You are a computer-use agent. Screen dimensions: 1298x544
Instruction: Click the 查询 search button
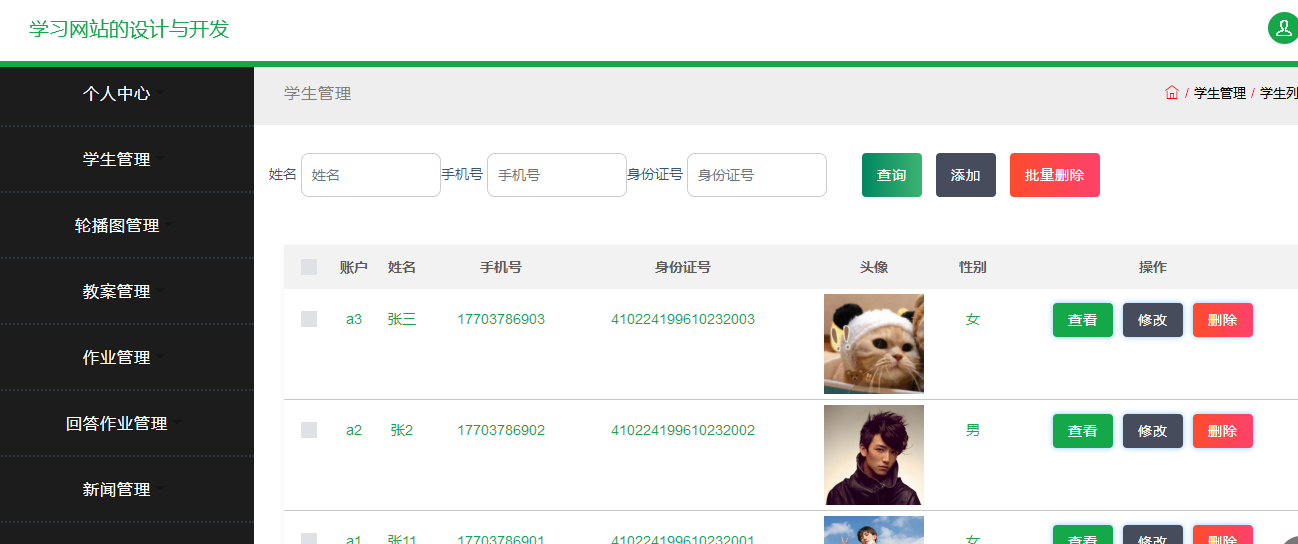(892, 175)
